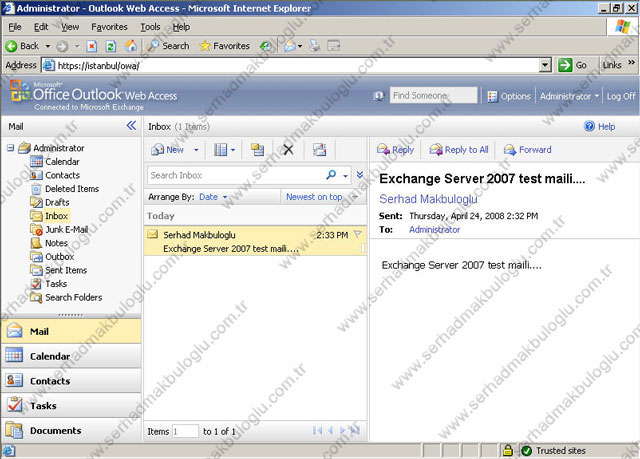The image size is (640, 459).
Task: Switch to the bottom Calendar module
Action: click(71, 356)
